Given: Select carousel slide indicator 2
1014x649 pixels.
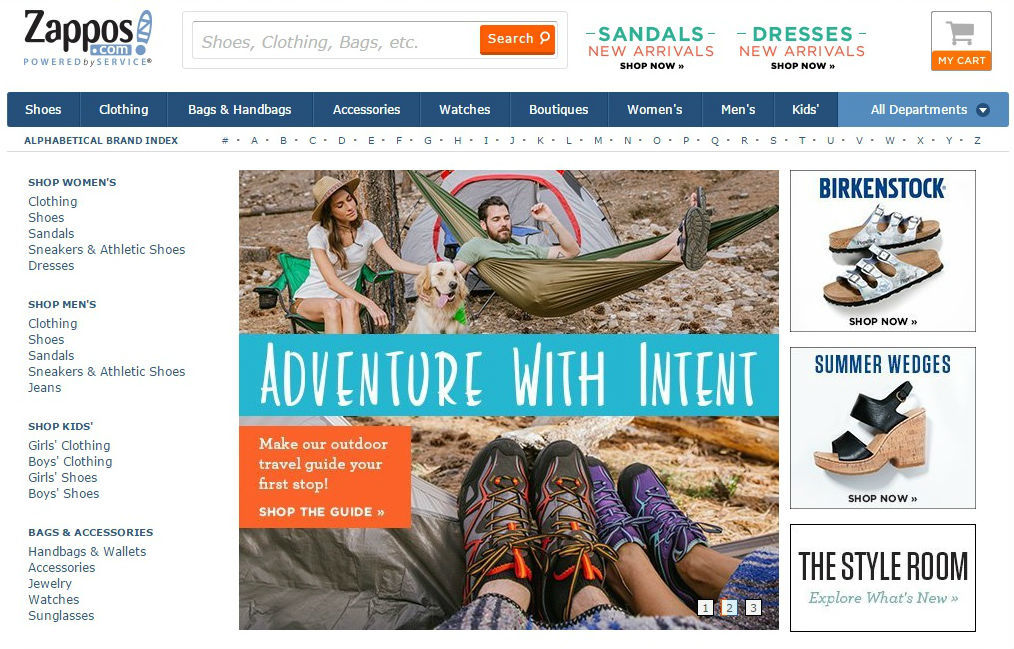Looking at the screenshot, I should click(729, 608).
